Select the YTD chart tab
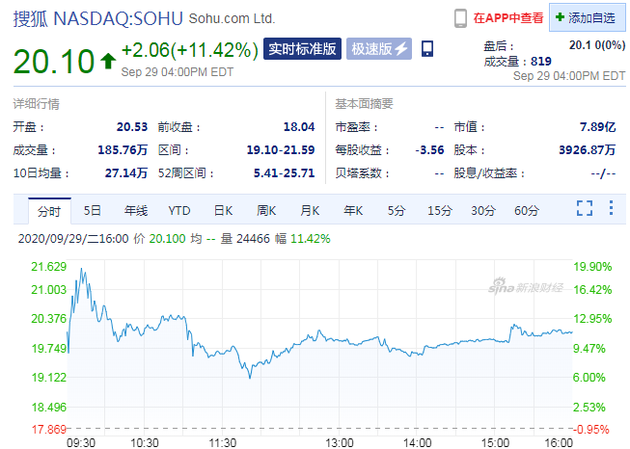 pos(179,210)
